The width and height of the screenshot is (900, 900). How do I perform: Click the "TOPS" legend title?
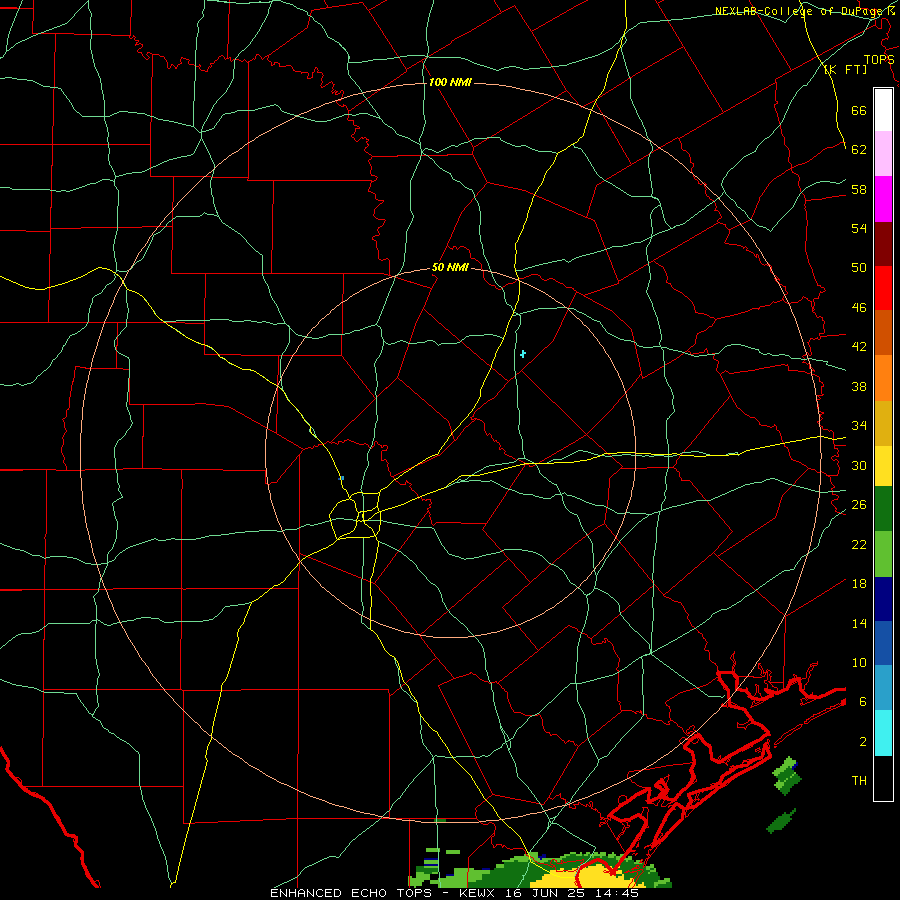pyautogui.click(x=879, y=59)
